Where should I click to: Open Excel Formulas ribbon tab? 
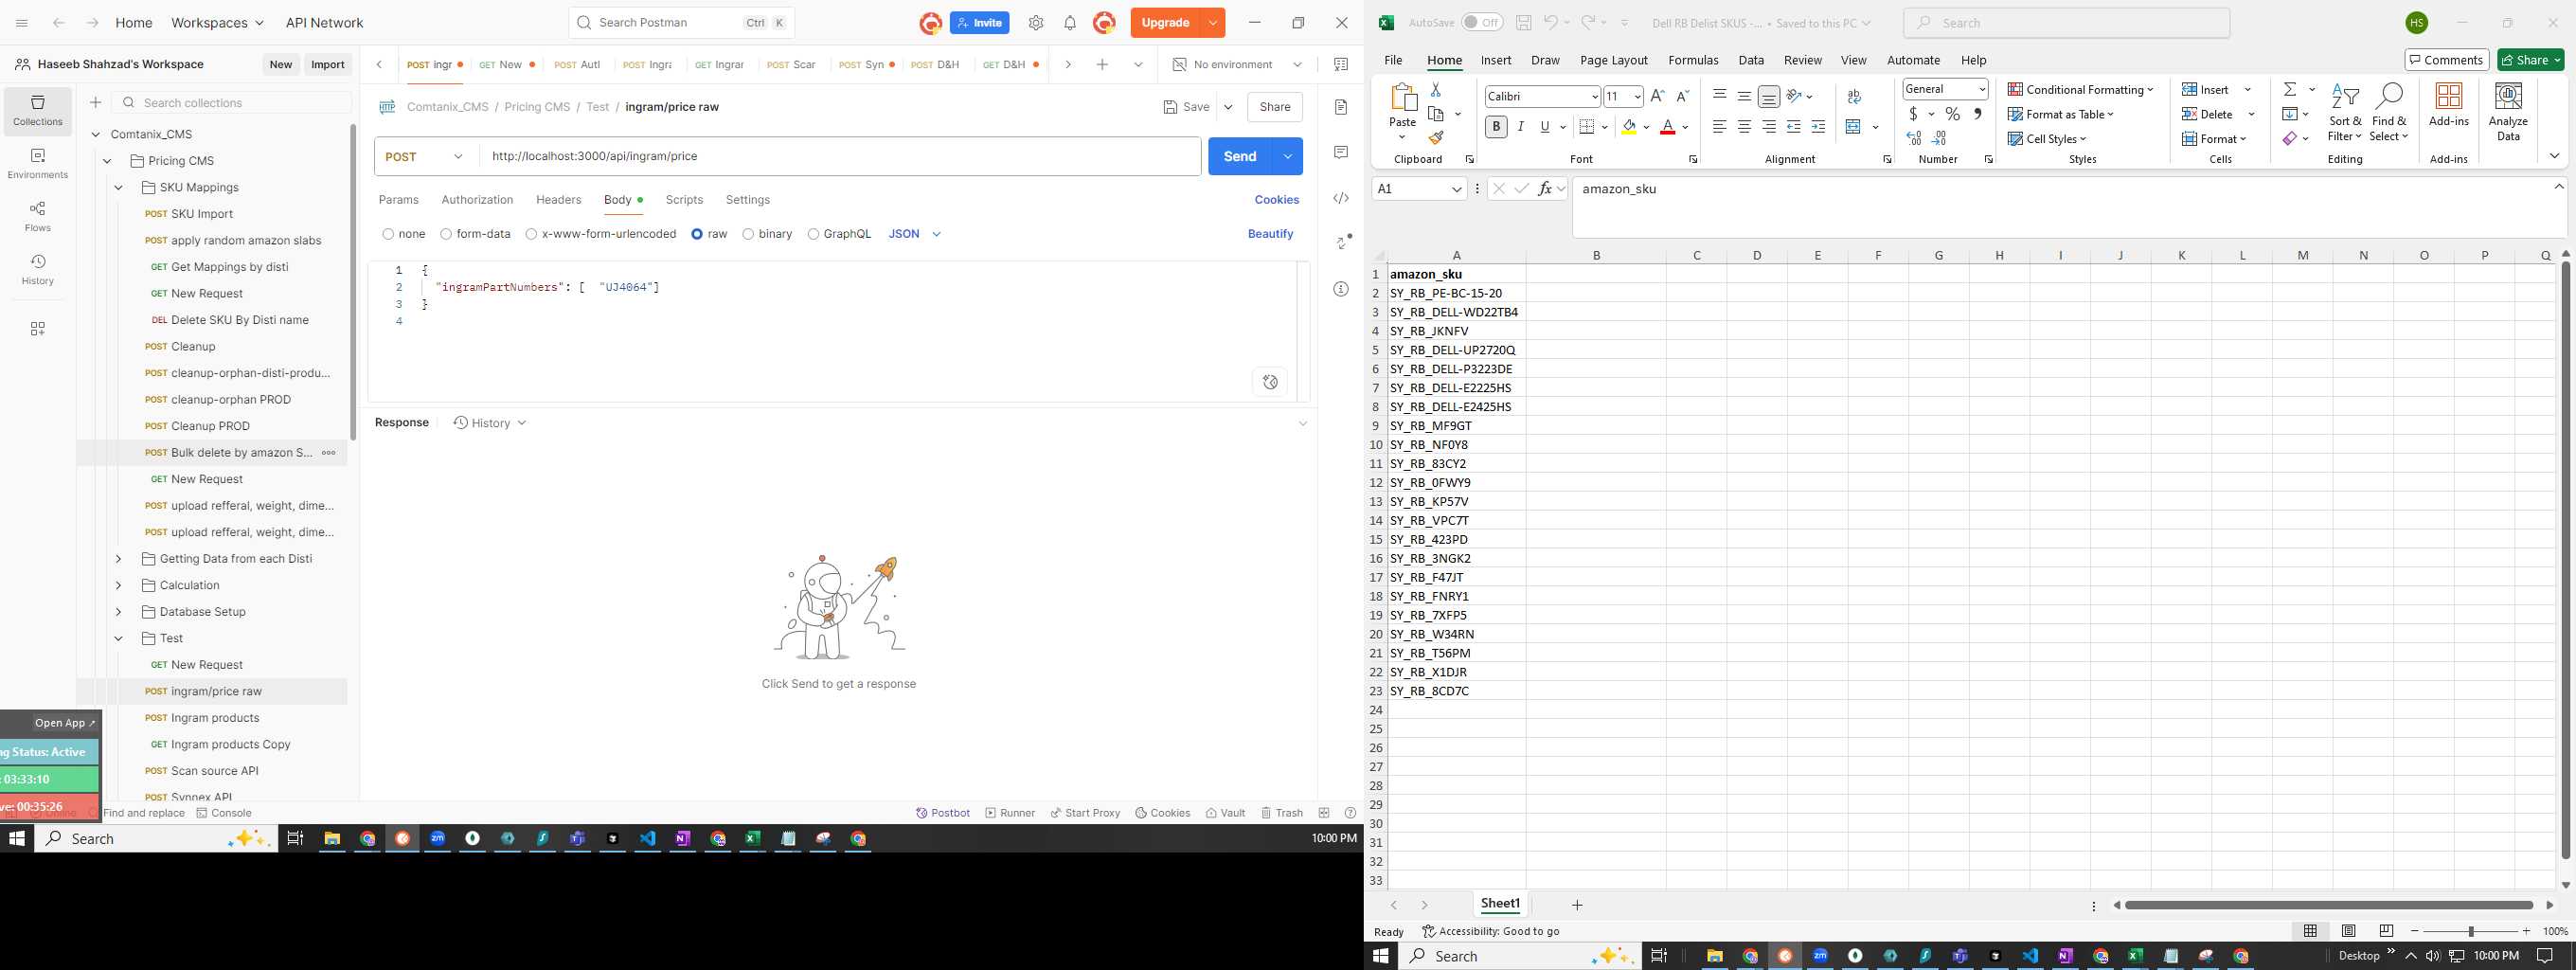click(1693, 60)
